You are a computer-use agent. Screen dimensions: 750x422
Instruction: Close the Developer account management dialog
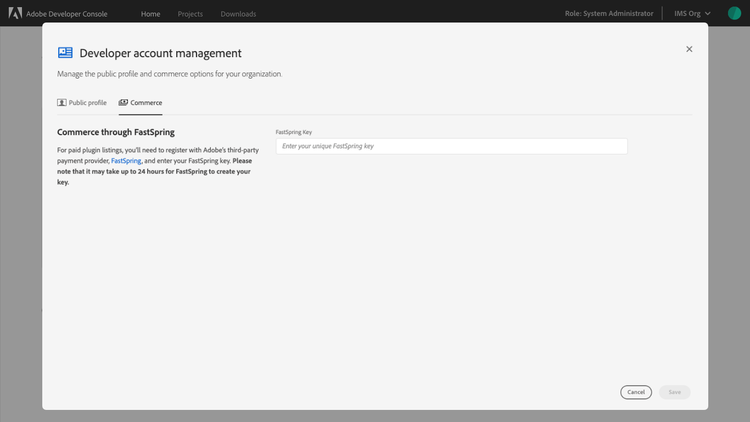[689, 49]
